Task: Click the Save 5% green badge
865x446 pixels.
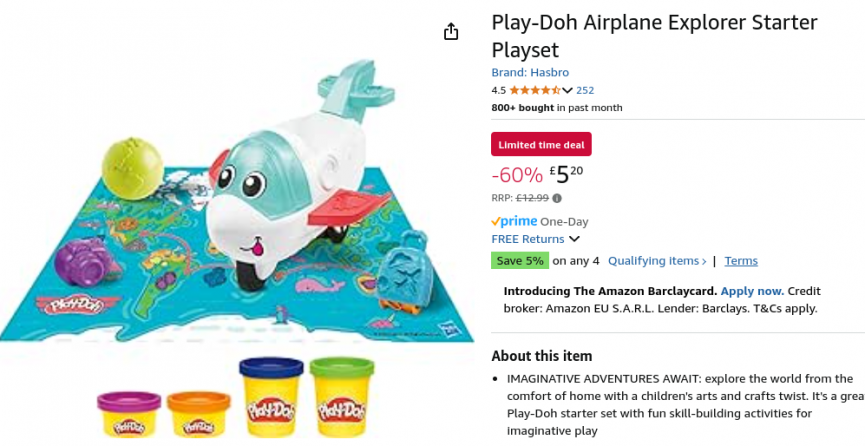Action: pos(520,261)
